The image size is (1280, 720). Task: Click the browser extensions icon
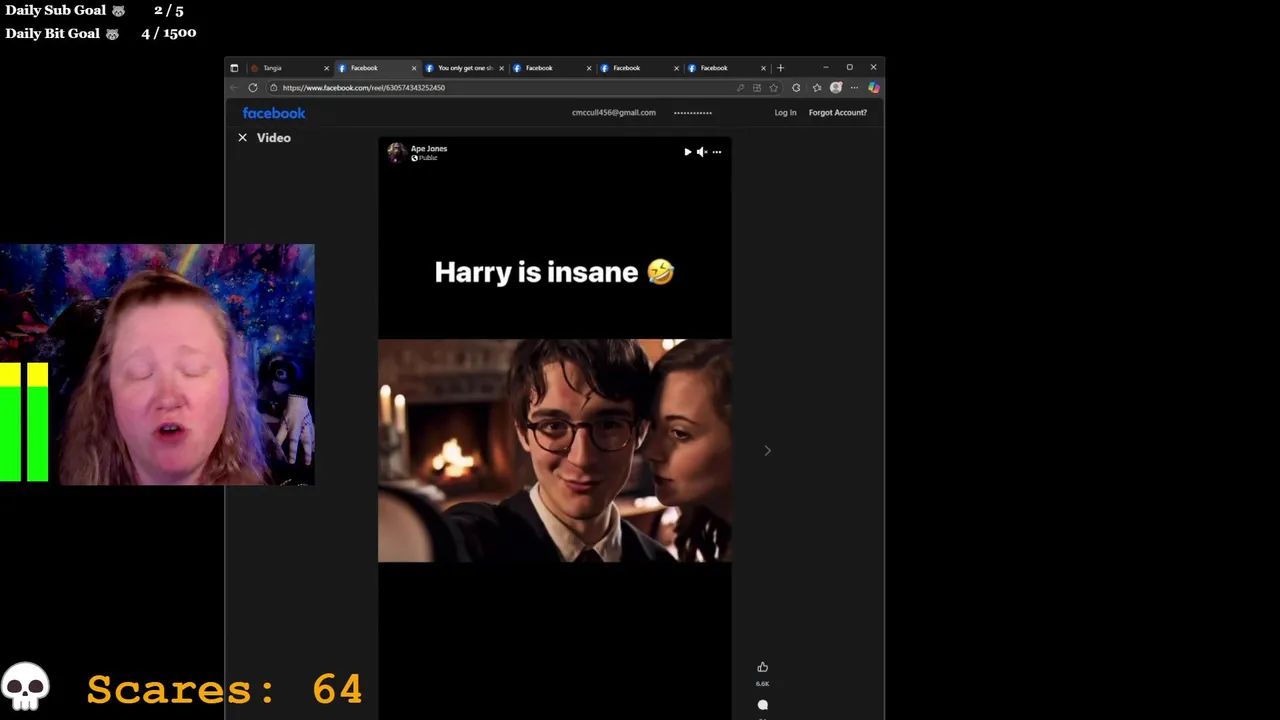pos(796,88)
